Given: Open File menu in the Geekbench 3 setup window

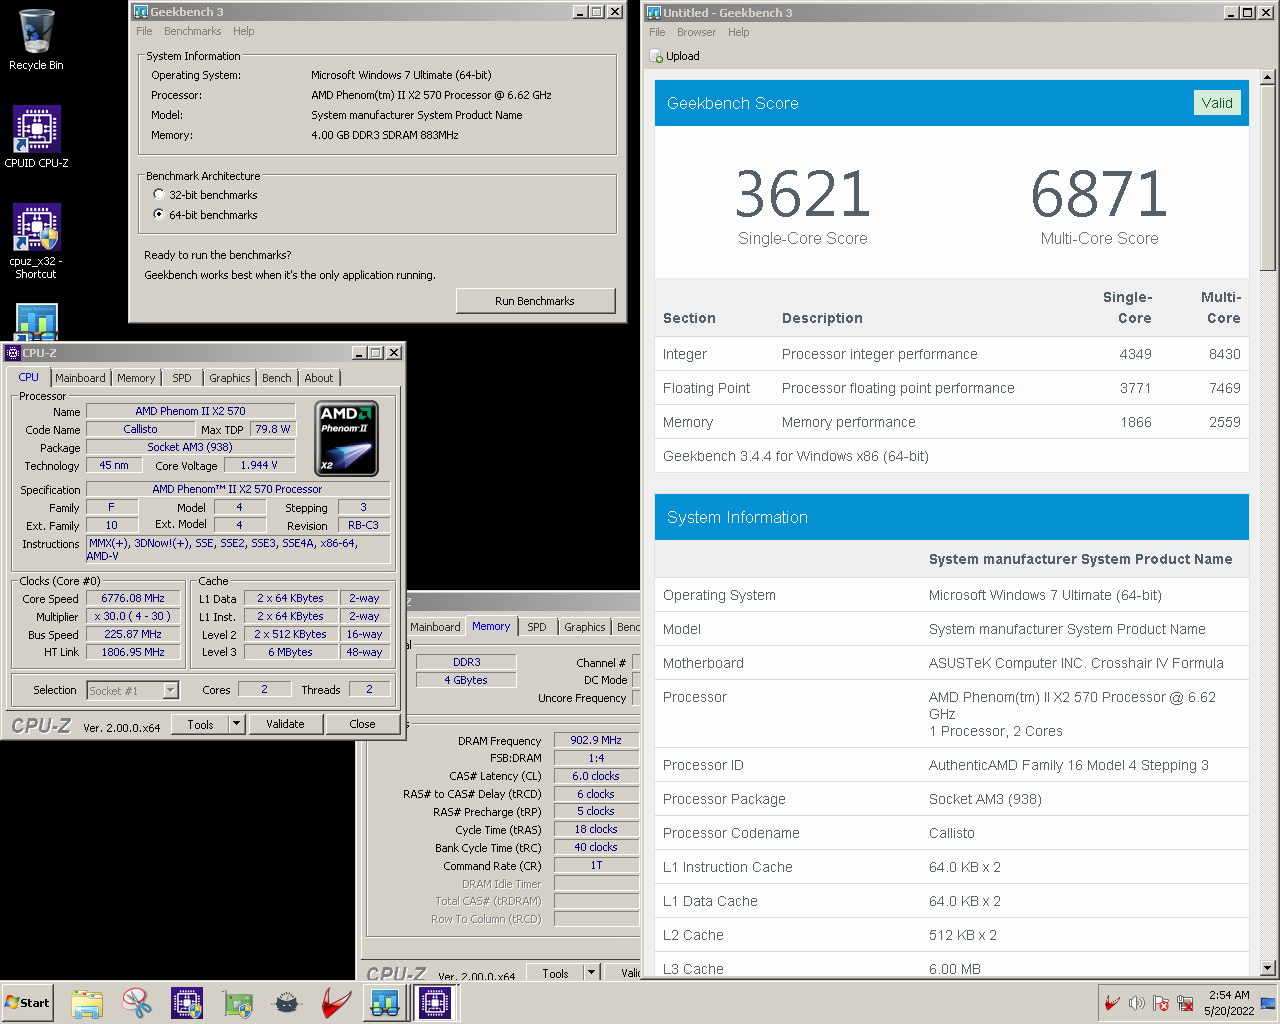Looking at the screenshot, I should 145,31.
